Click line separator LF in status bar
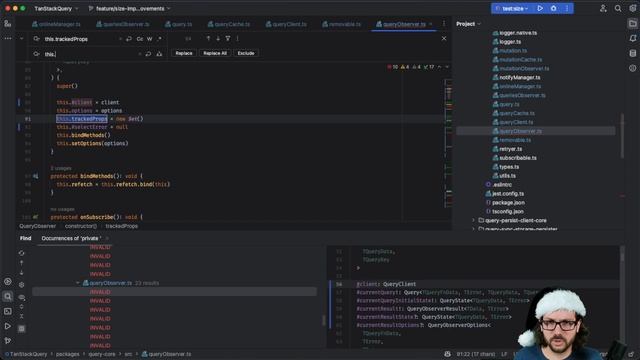The image size is (640, 360). click(x=504, y=354)
